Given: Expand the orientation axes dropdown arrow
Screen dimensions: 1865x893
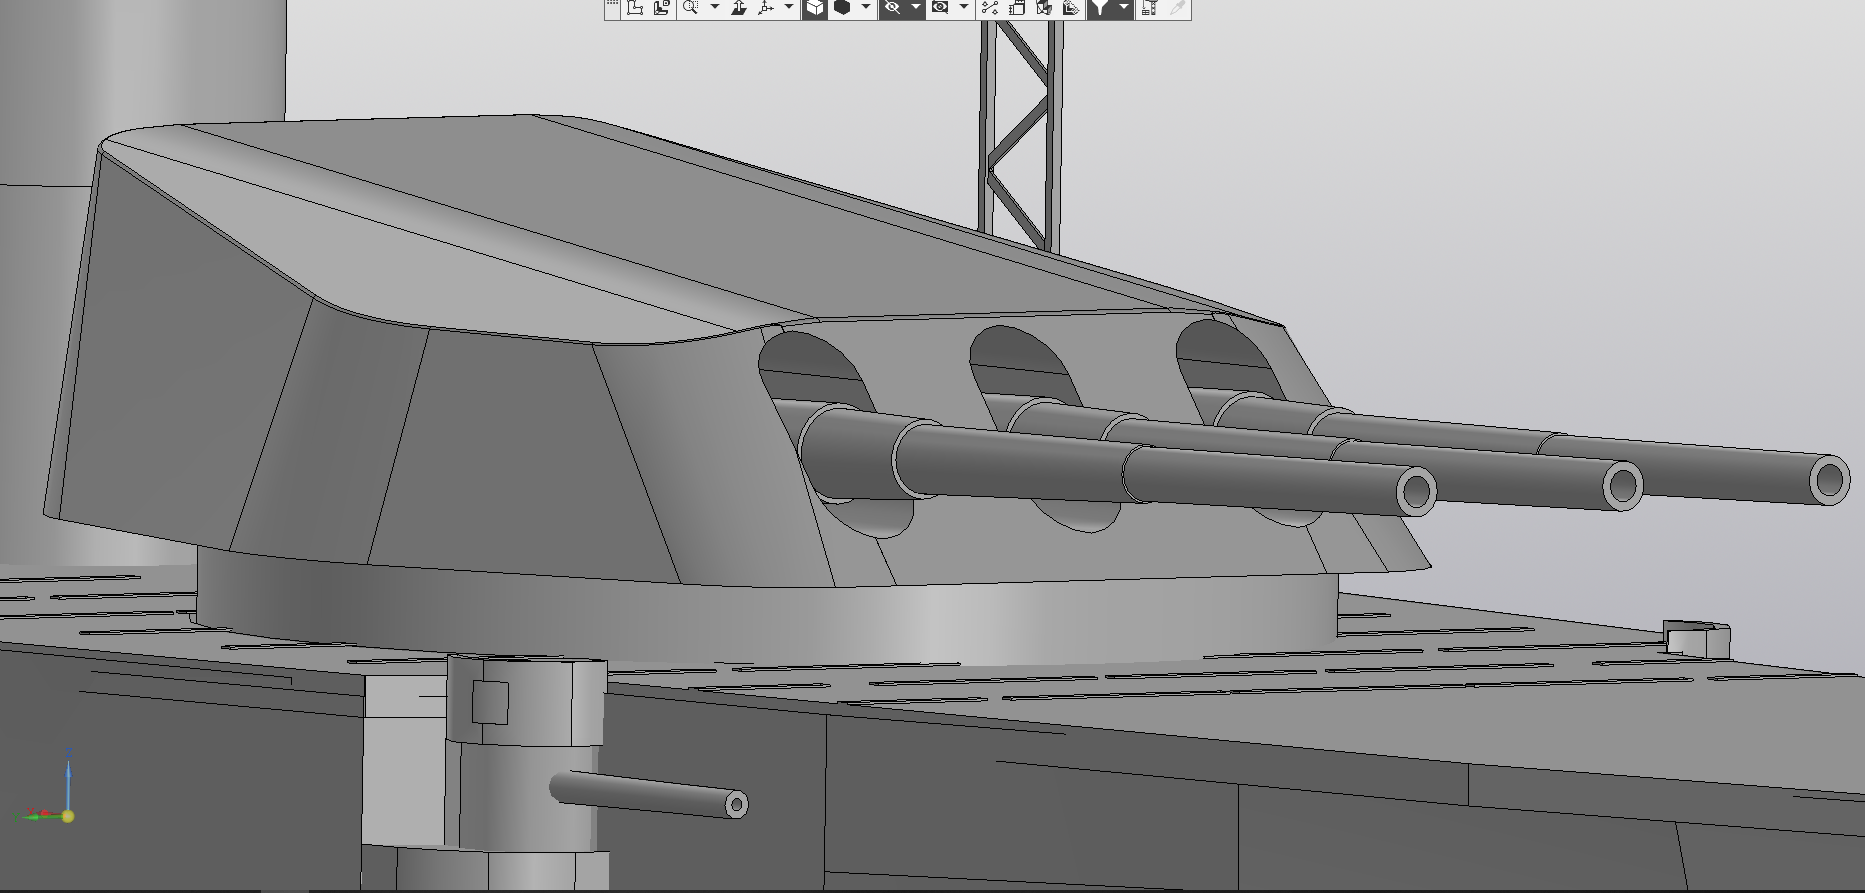Looking at the screenshot, I should tap(789, 8).
